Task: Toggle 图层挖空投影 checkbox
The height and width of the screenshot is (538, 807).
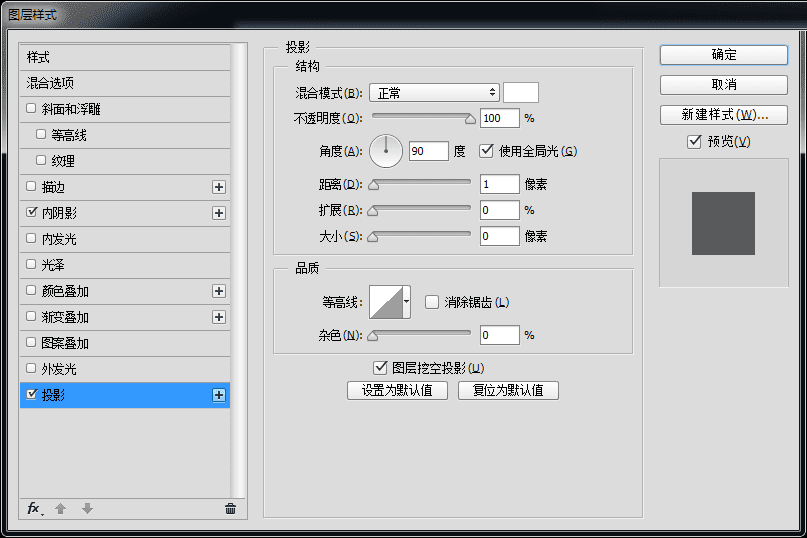Action: [x=380, y=368]
